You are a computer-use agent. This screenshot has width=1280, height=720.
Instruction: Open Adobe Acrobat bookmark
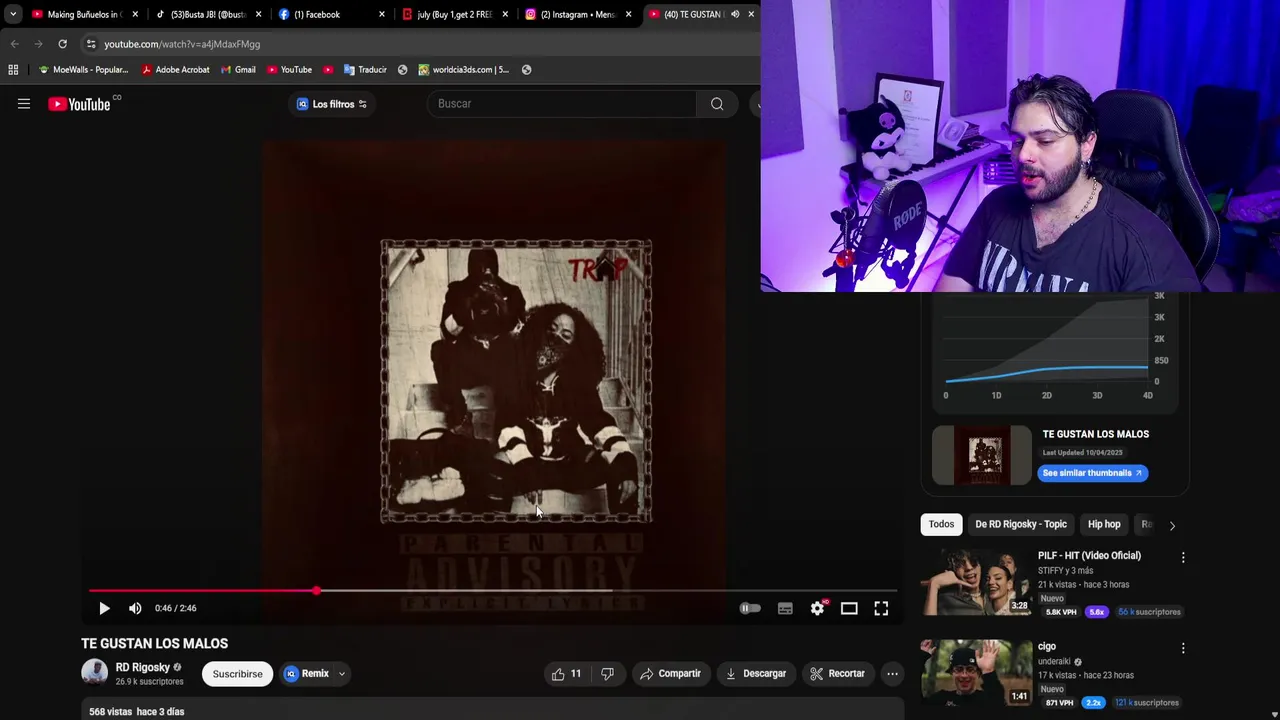[x=175, y=70]
